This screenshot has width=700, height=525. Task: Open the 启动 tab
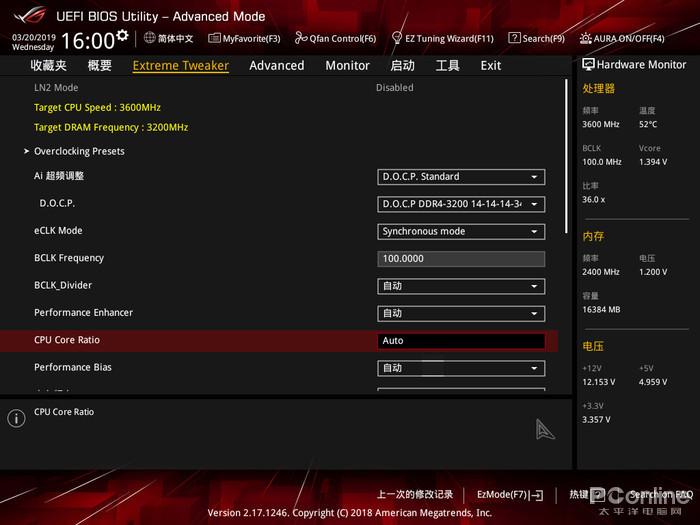coord(402,66)
